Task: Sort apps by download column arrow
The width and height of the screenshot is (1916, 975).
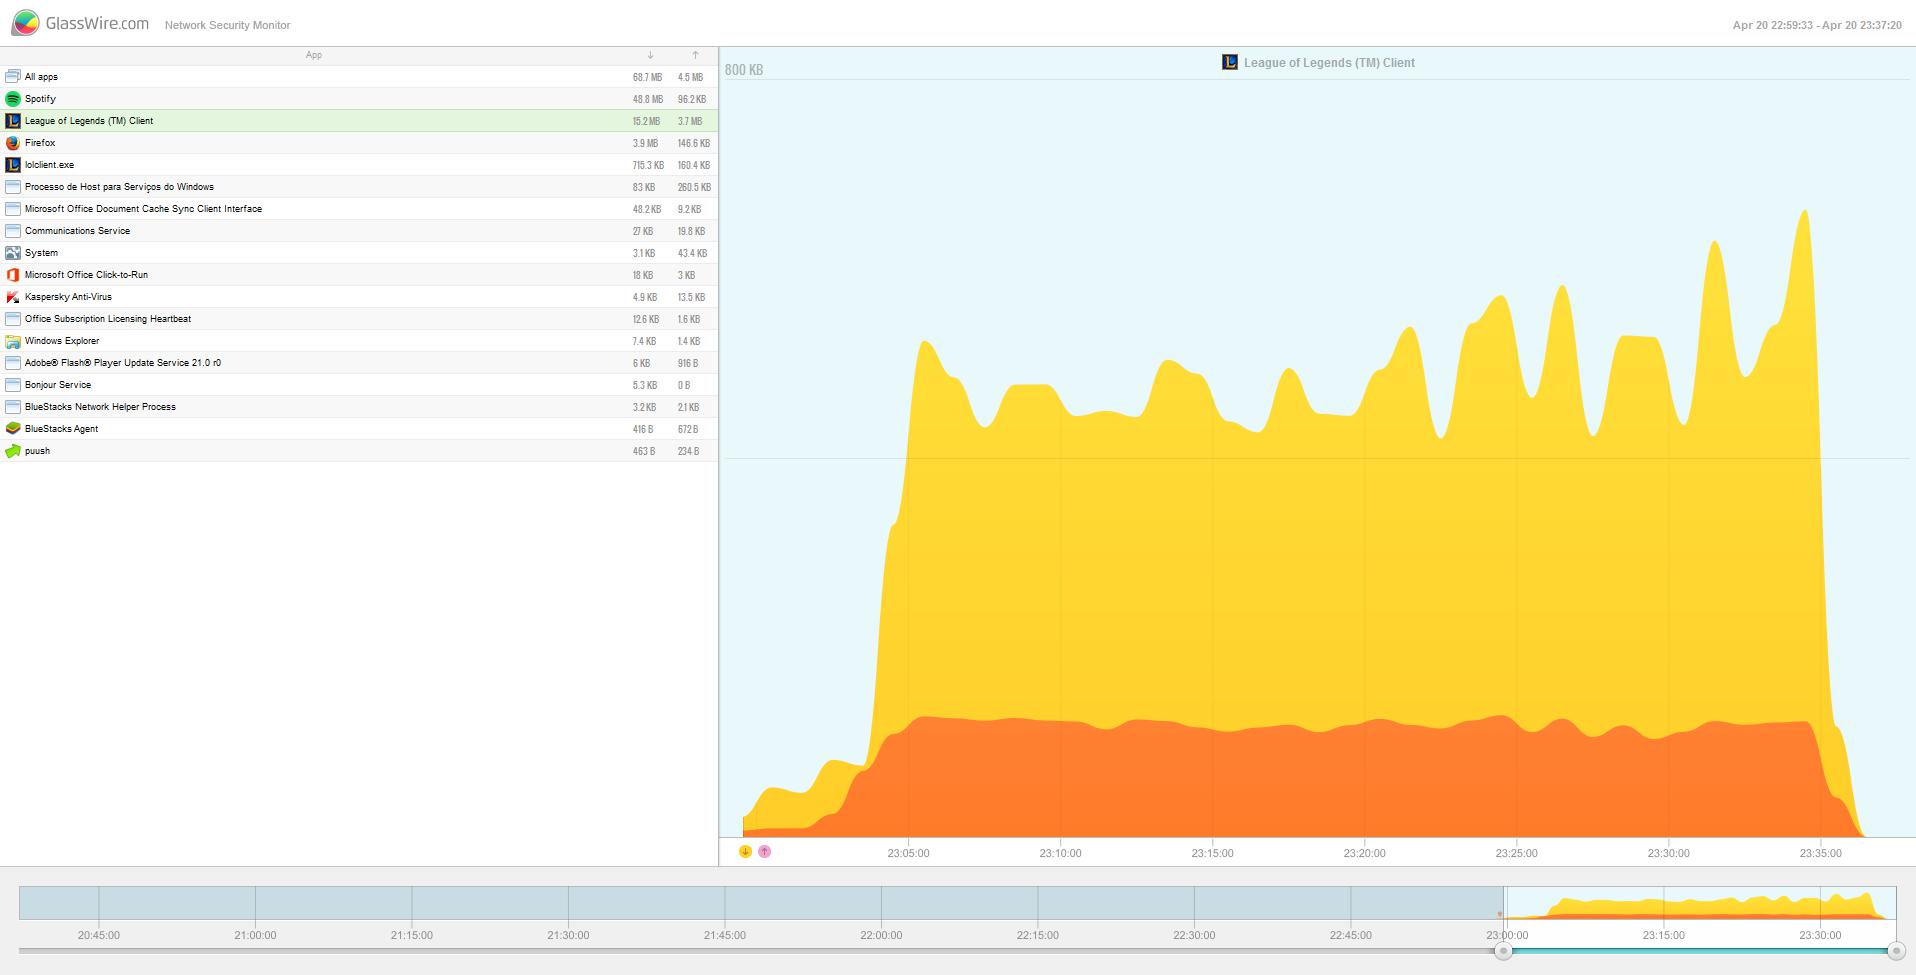Action: [650, 55]
